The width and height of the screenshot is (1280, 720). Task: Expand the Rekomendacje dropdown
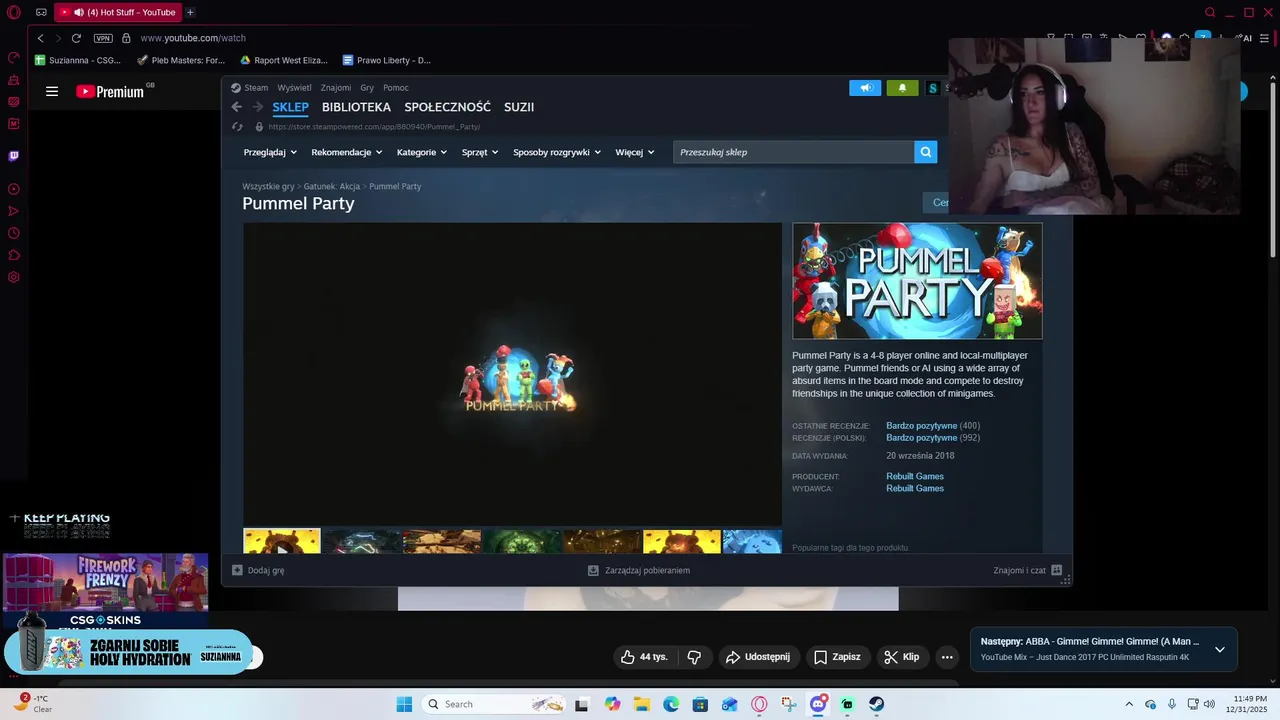click(x=347, y=152)
